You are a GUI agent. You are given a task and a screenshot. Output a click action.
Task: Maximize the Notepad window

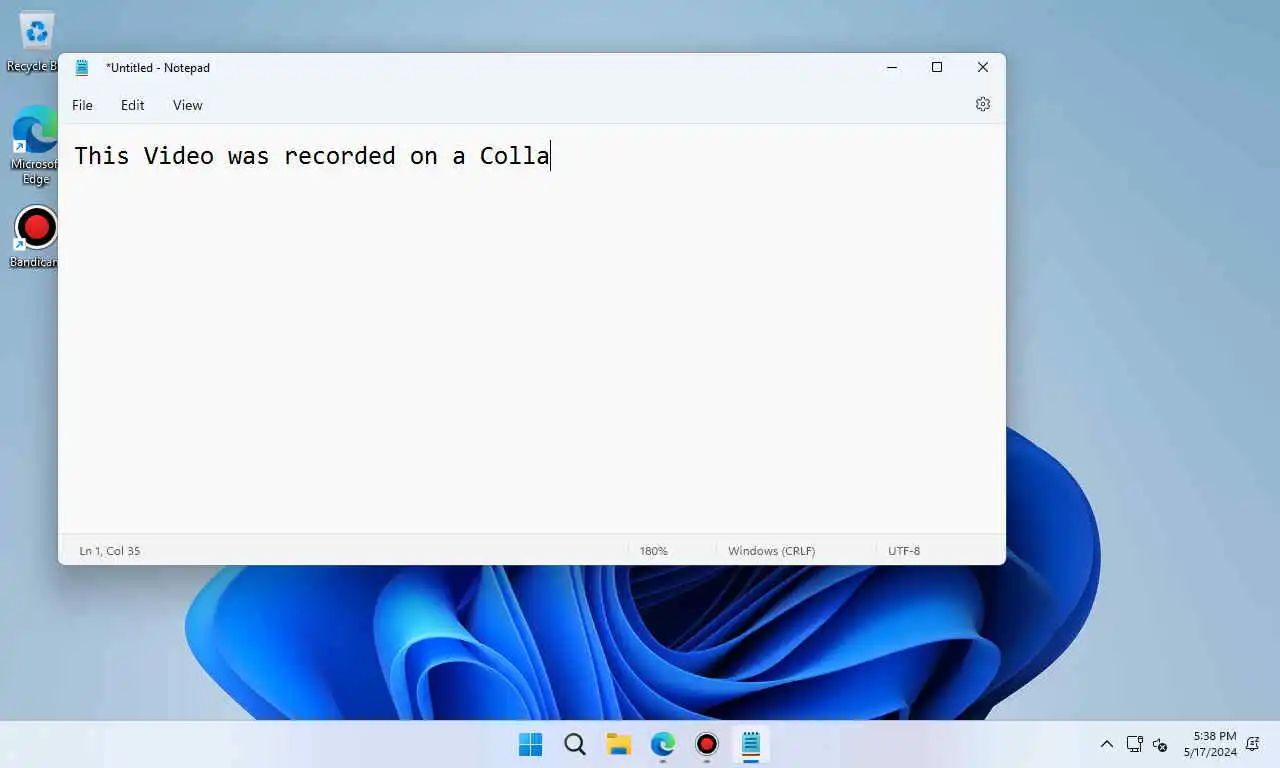937,68
